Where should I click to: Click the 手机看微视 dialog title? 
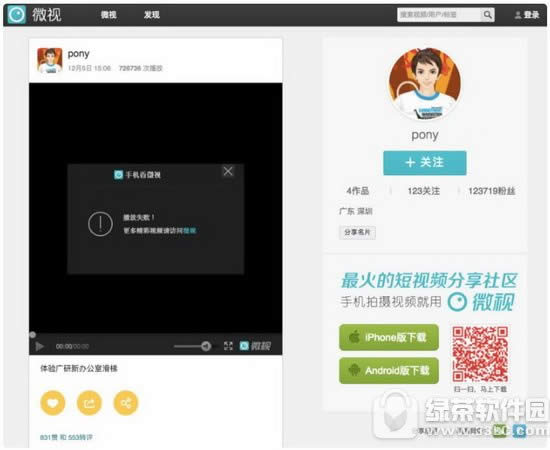click(x=138, y=175)
